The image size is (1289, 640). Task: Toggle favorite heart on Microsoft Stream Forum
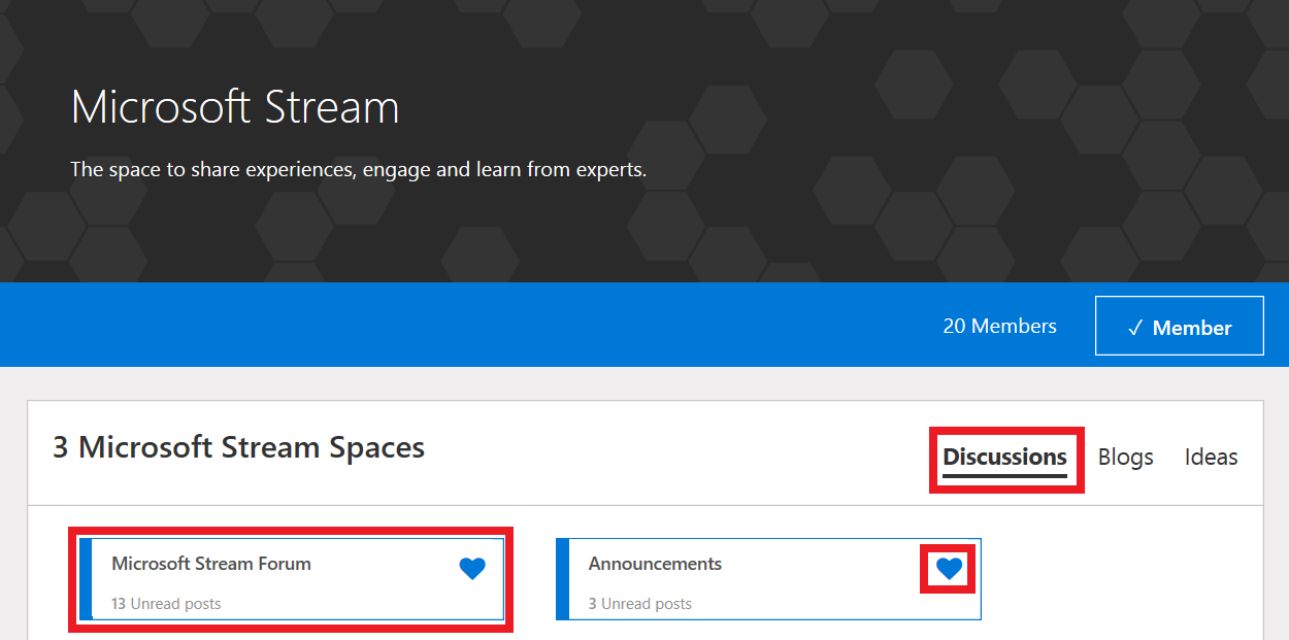(472, 569)
